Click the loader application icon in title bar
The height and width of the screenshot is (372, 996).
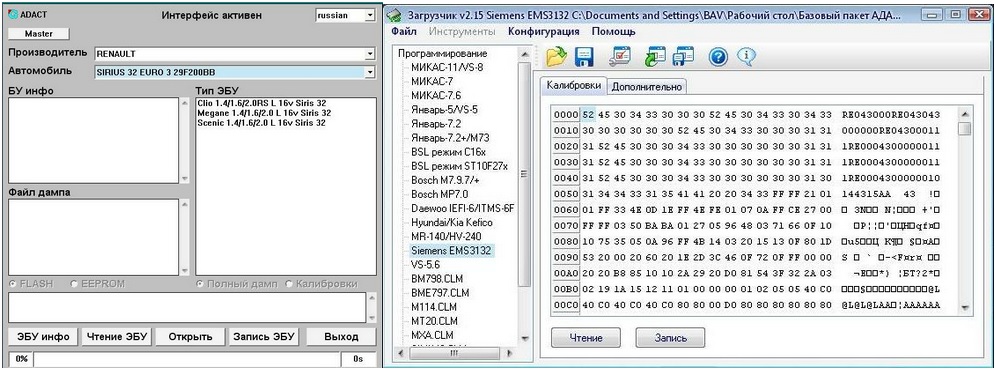[x=396, y=14]
